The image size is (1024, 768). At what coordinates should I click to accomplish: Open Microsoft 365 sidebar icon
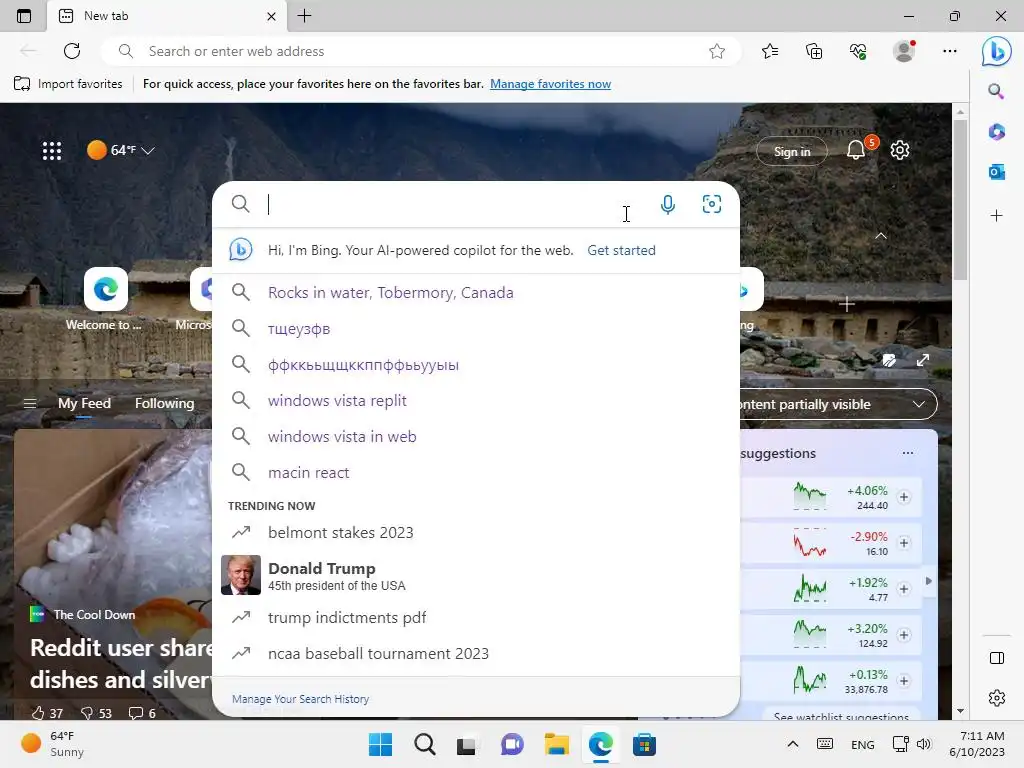pos(996,132)
